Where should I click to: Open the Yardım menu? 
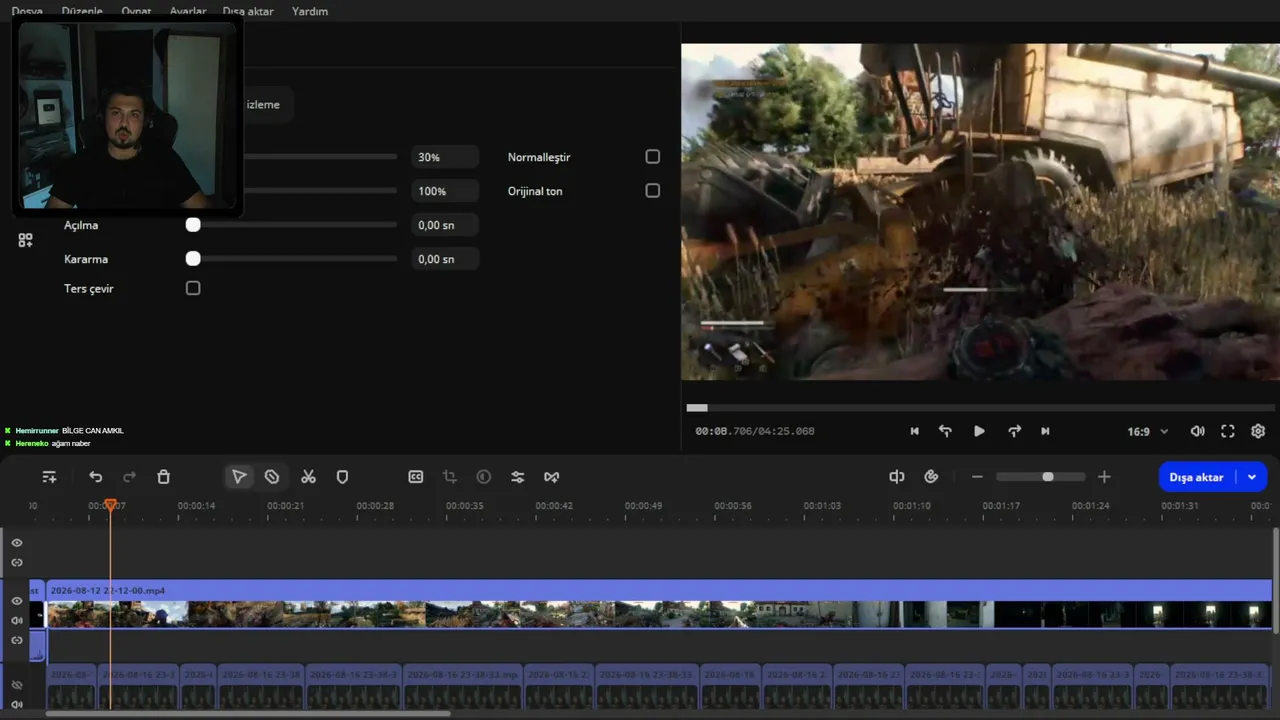310,11
